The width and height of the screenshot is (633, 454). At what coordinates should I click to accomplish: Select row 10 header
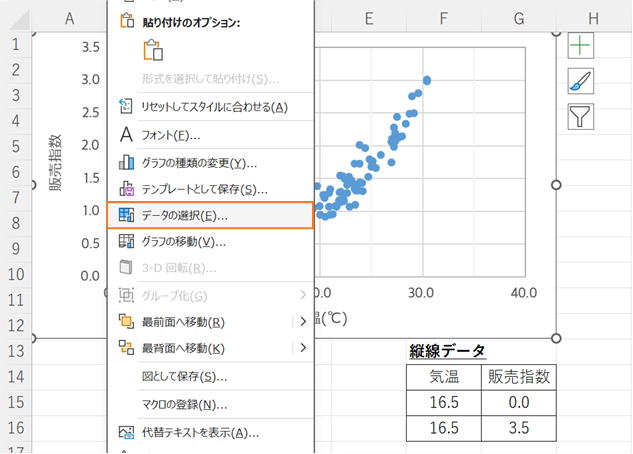point(15,274)
